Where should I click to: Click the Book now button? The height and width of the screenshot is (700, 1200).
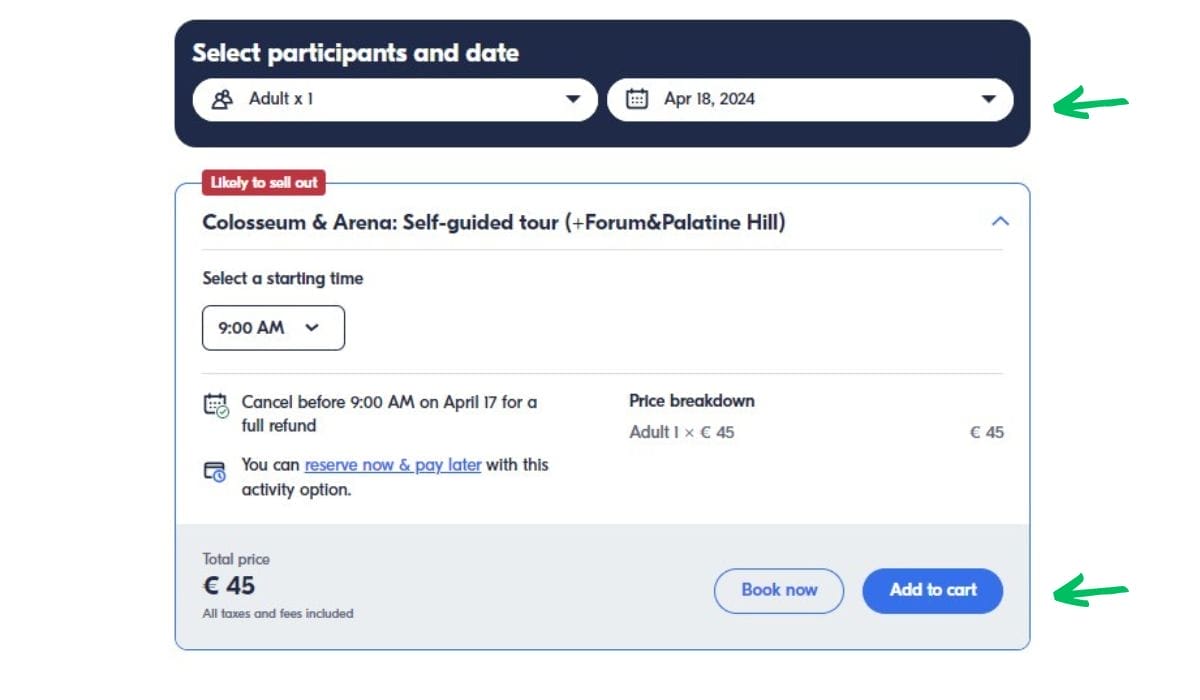coord(779,590)
